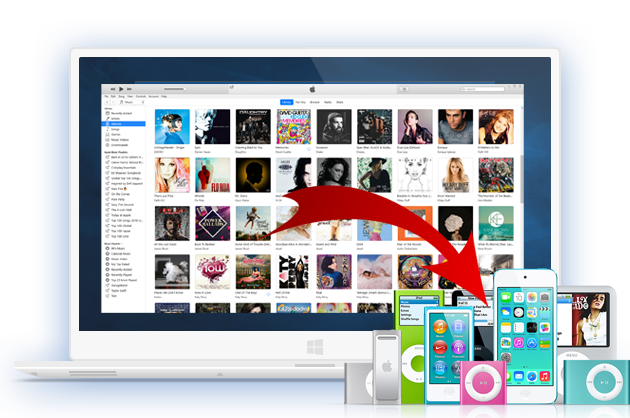
Task: Open the View menu
Action: (130, 96)
